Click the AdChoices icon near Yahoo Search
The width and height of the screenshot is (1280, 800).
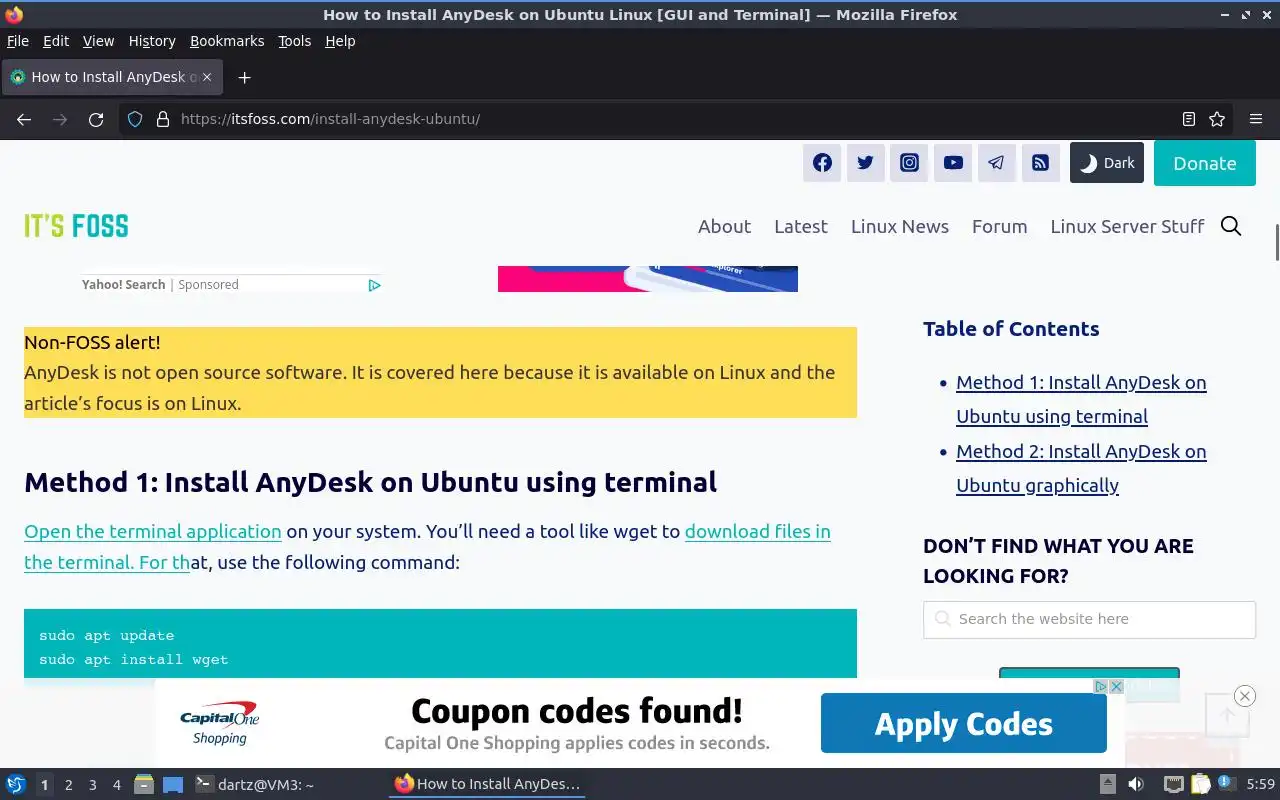pyautogui.click(x=374, y=285)
